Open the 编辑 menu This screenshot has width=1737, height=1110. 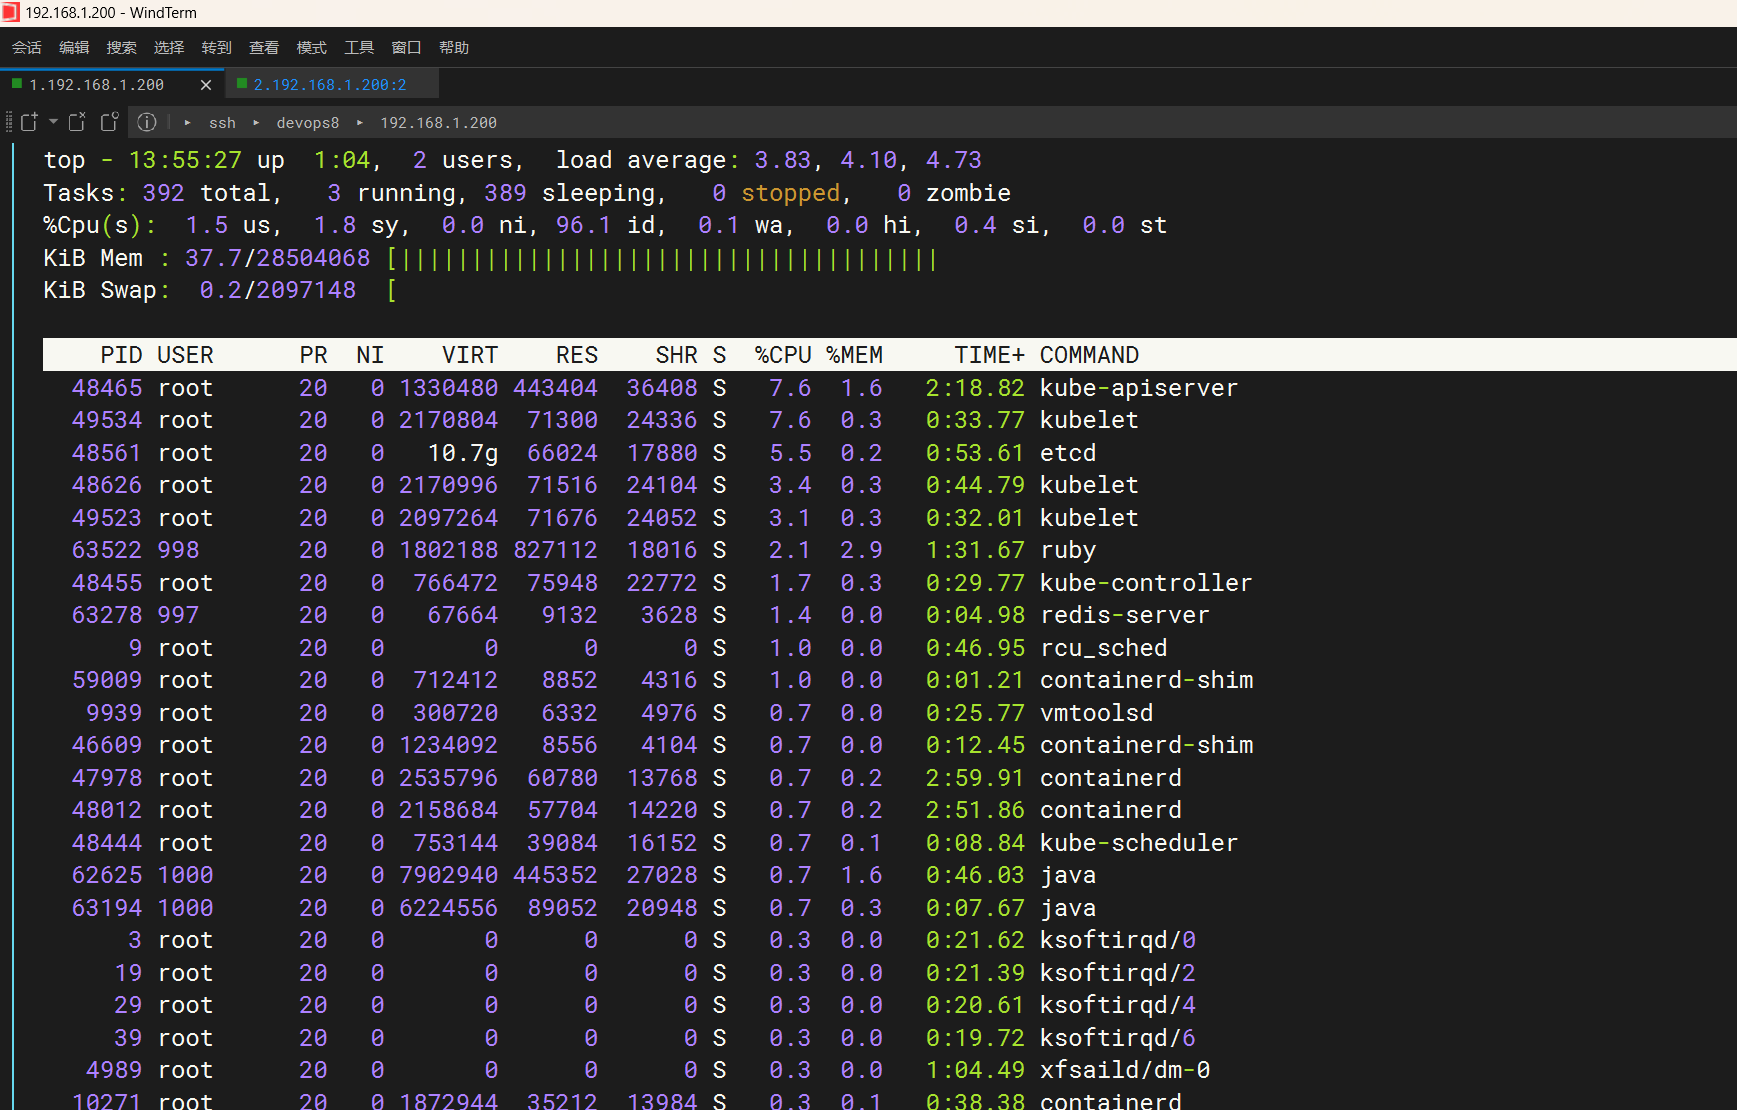pos(74,47)
